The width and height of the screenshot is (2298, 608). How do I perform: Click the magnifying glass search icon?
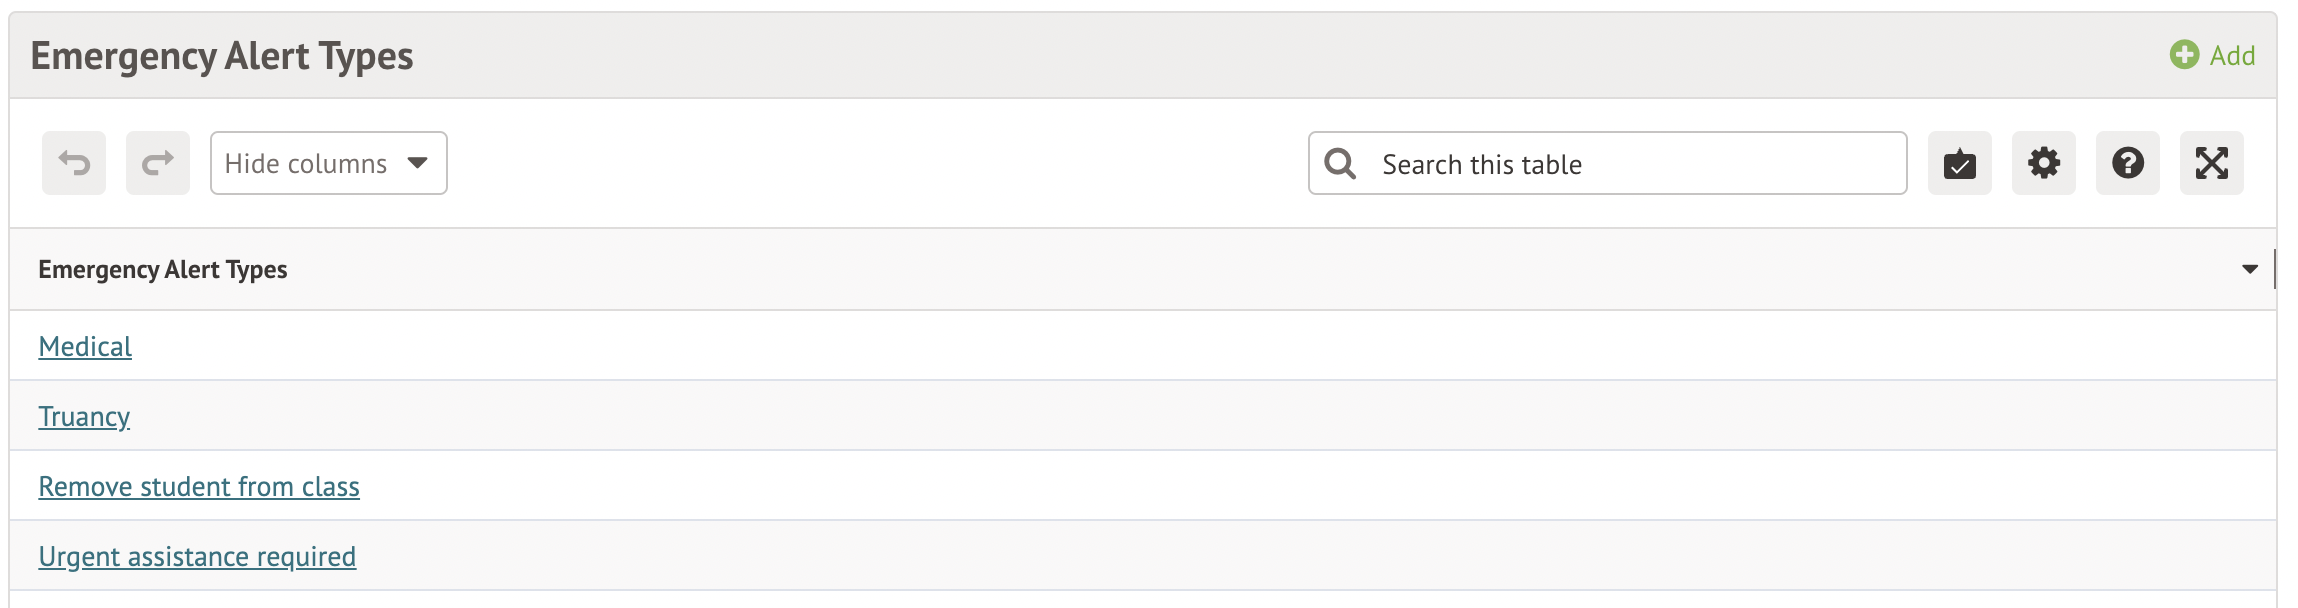pyautogui.click(x=1340, y=164)
